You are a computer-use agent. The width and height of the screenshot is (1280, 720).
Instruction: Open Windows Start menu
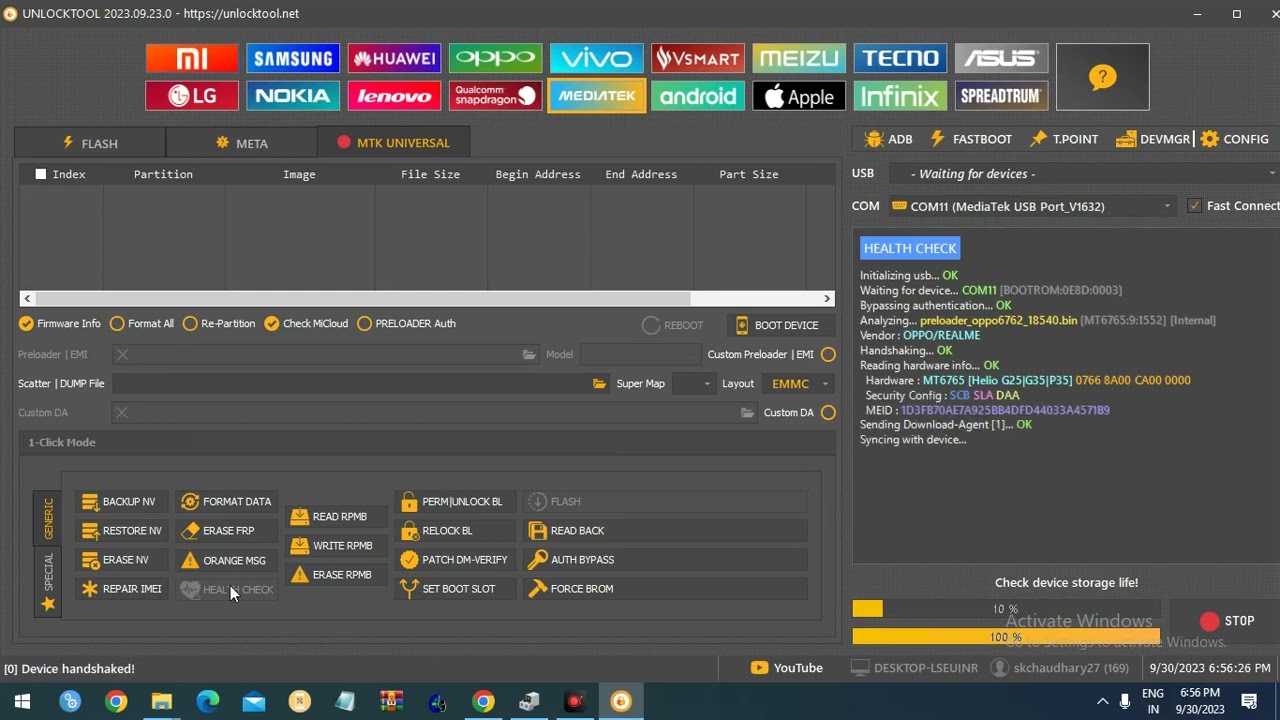tap(22, 701)
